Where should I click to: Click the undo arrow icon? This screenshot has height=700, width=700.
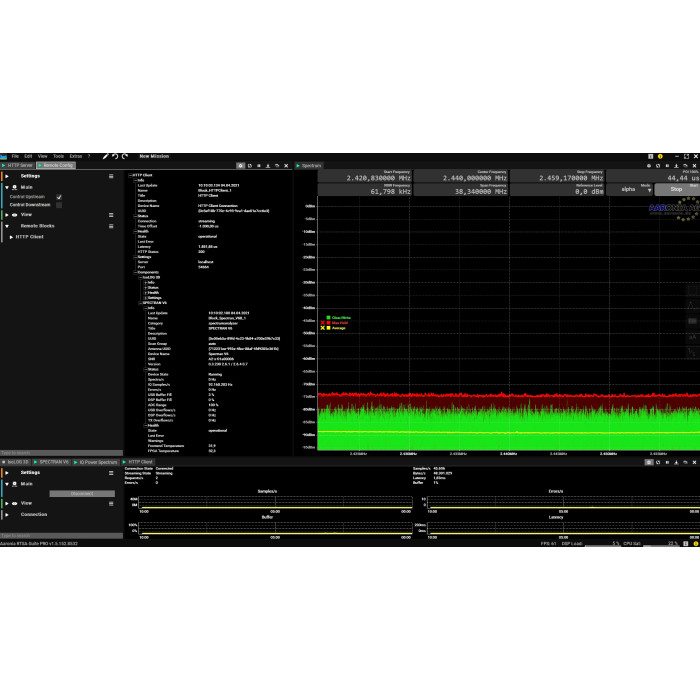115,156
